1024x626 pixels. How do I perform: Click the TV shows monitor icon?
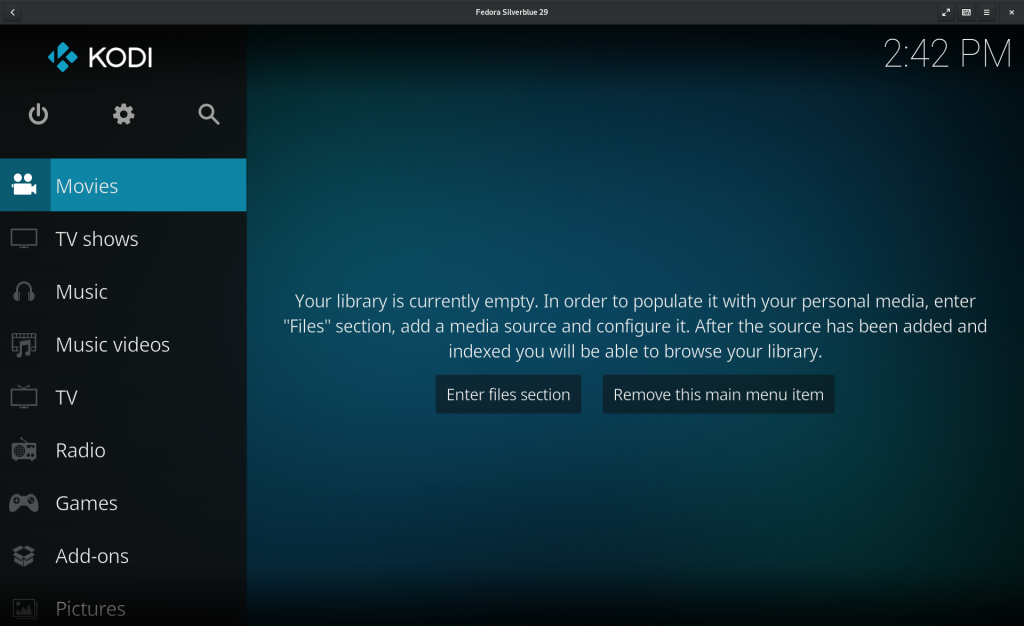(x=24, y=239)
